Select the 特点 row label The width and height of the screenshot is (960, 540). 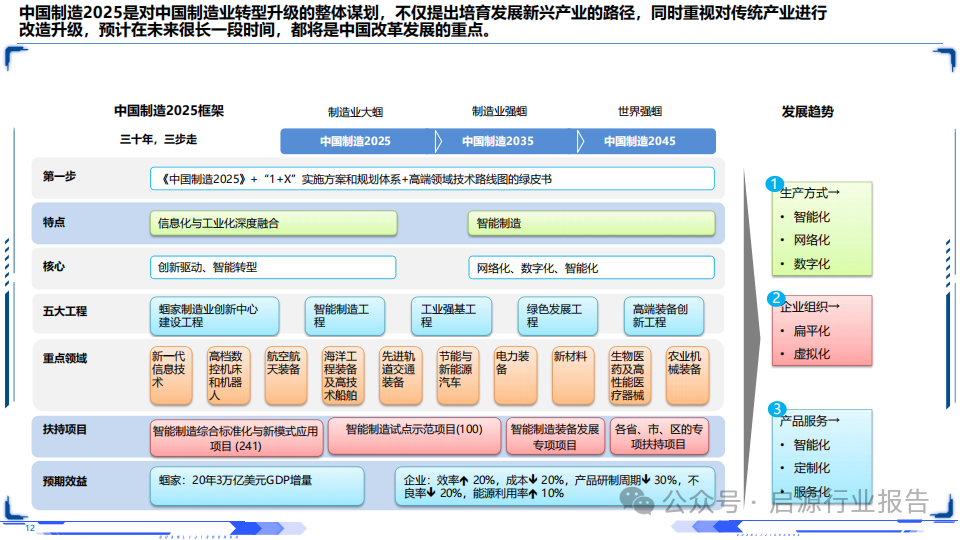pyautogui.click(x=54, y=222)
